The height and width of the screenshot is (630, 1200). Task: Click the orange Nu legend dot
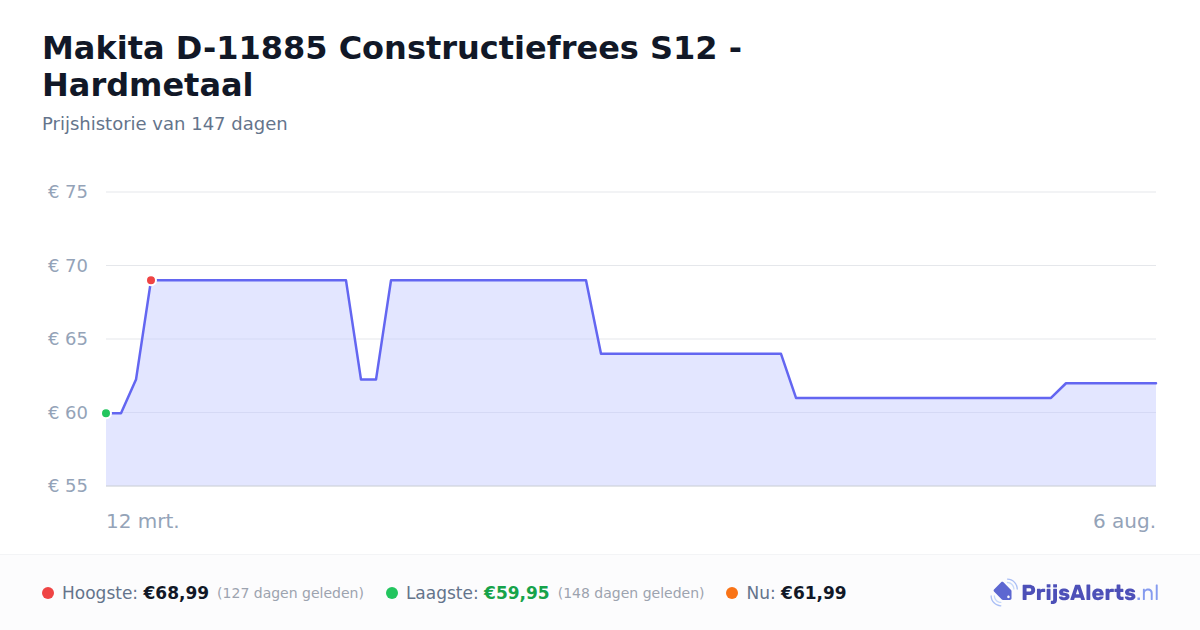pyautogui.click(x=732, y=593)
